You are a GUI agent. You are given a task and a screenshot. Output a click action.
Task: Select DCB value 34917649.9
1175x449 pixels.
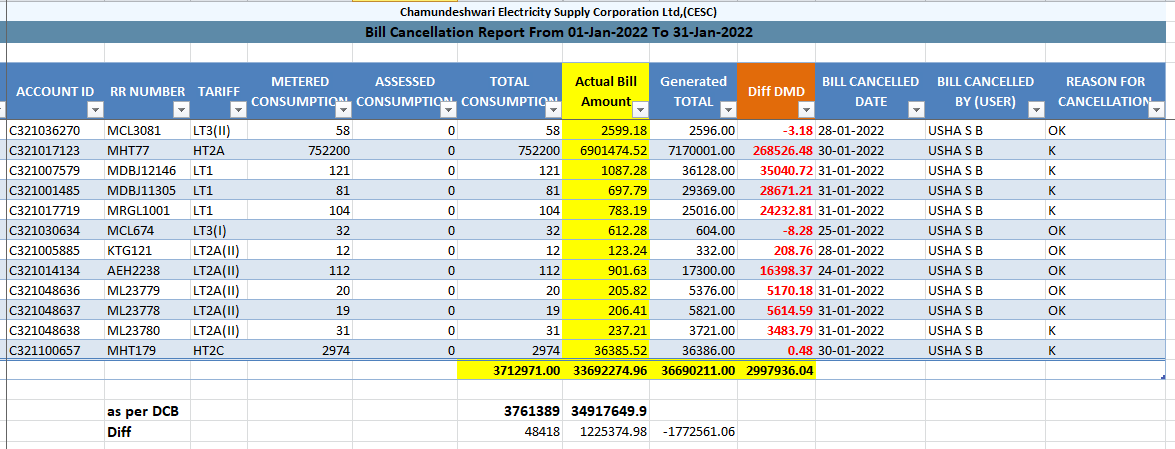click(606, 411)
